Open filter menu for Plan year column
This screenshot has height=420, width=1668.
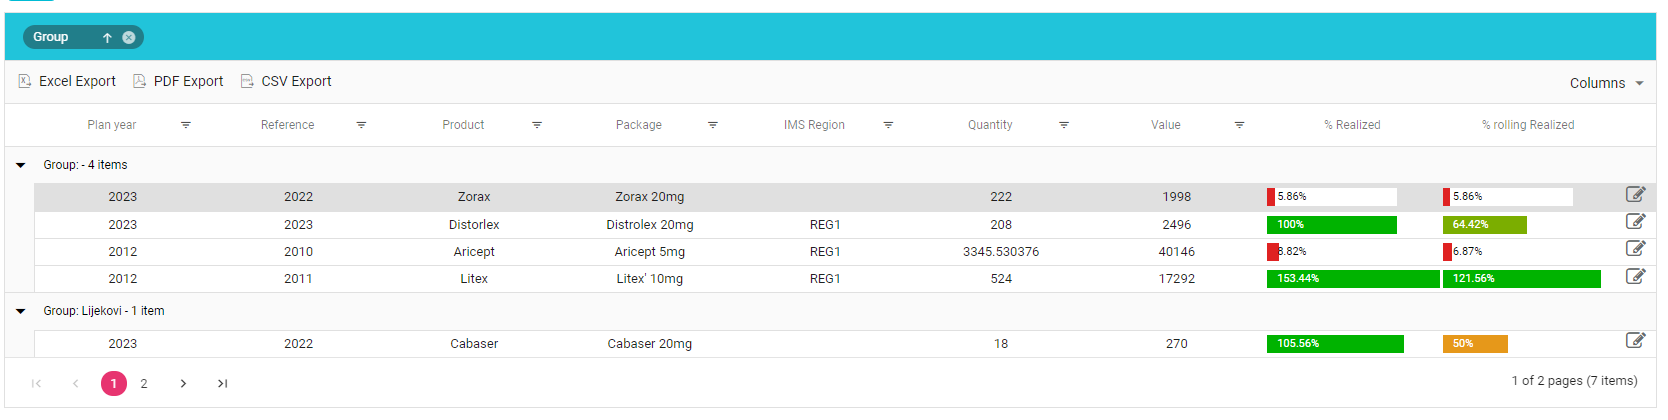click(x=186, y=125)
